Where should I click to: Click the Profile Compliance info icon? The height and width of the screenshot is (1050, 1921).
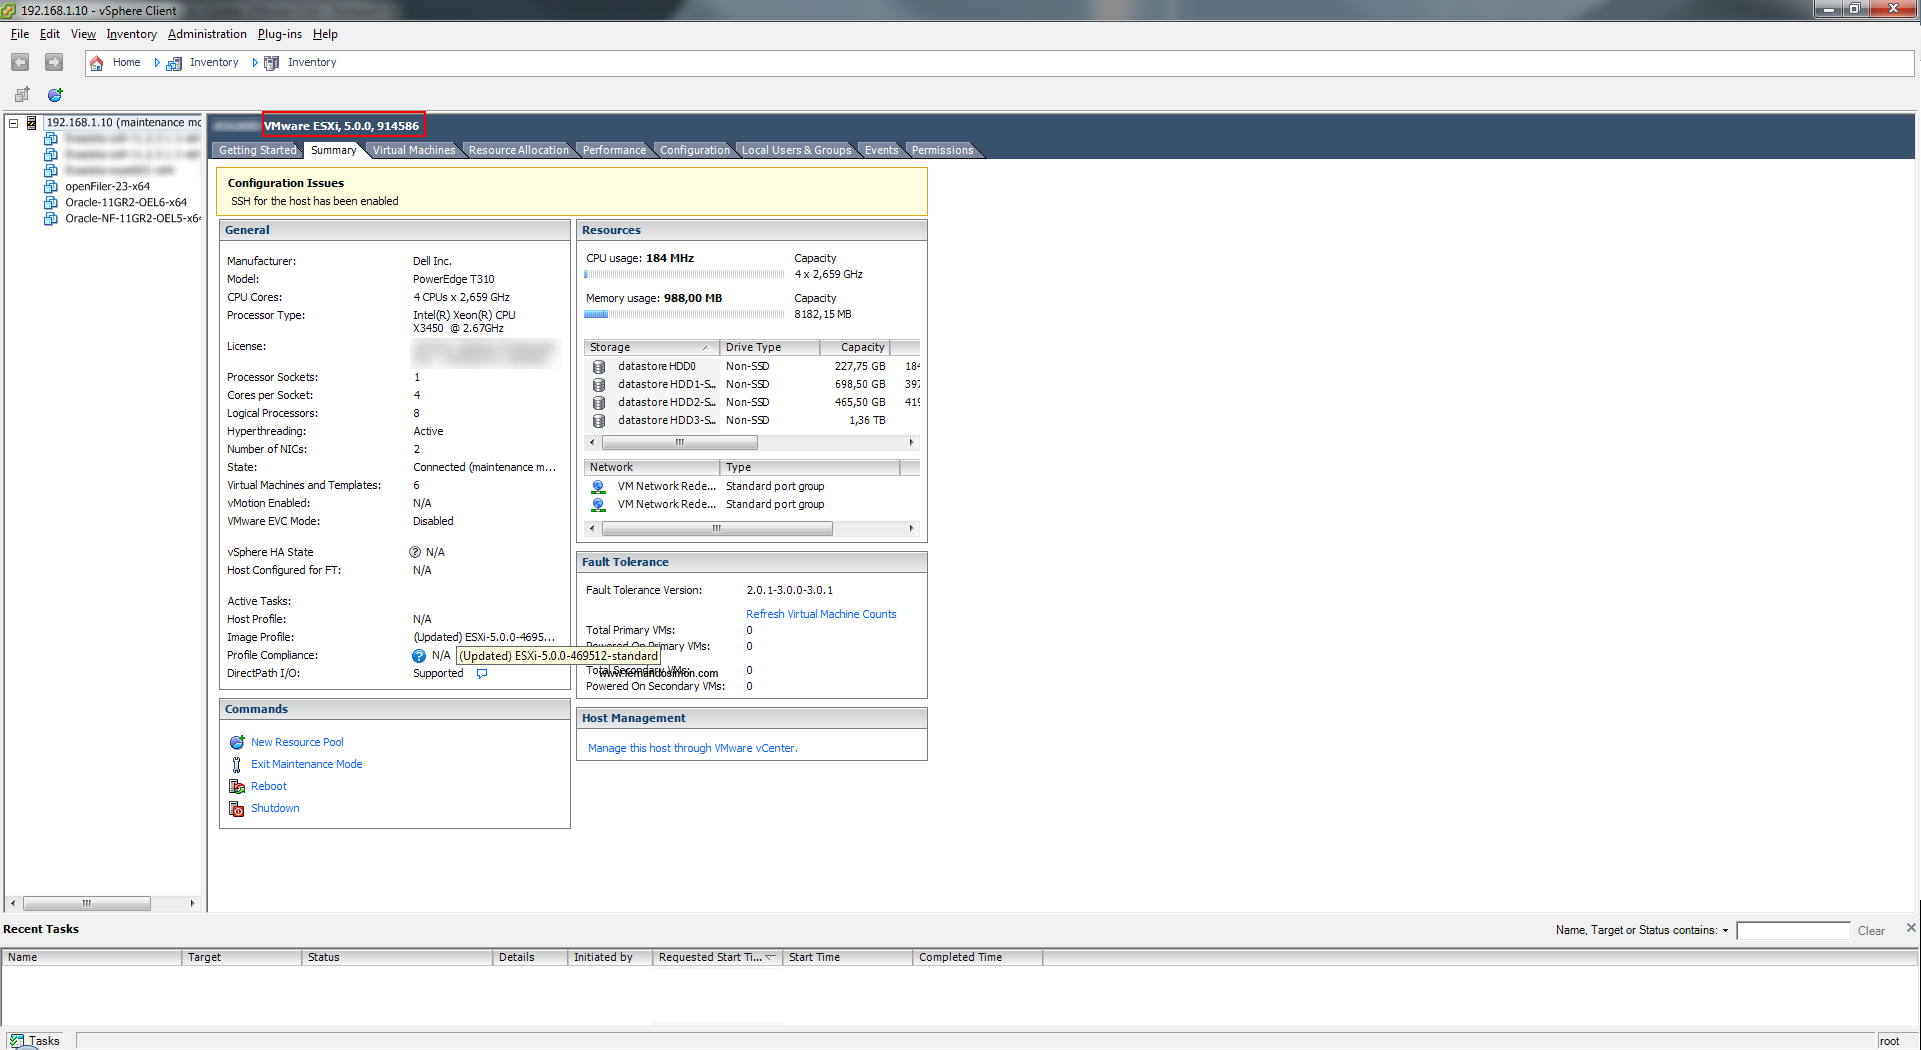[419, 656]
